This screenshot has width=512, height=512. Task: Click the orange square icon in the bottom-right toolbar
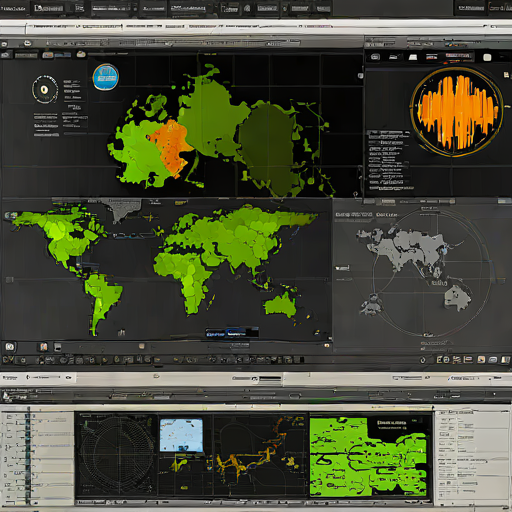(x=481, y=359)
